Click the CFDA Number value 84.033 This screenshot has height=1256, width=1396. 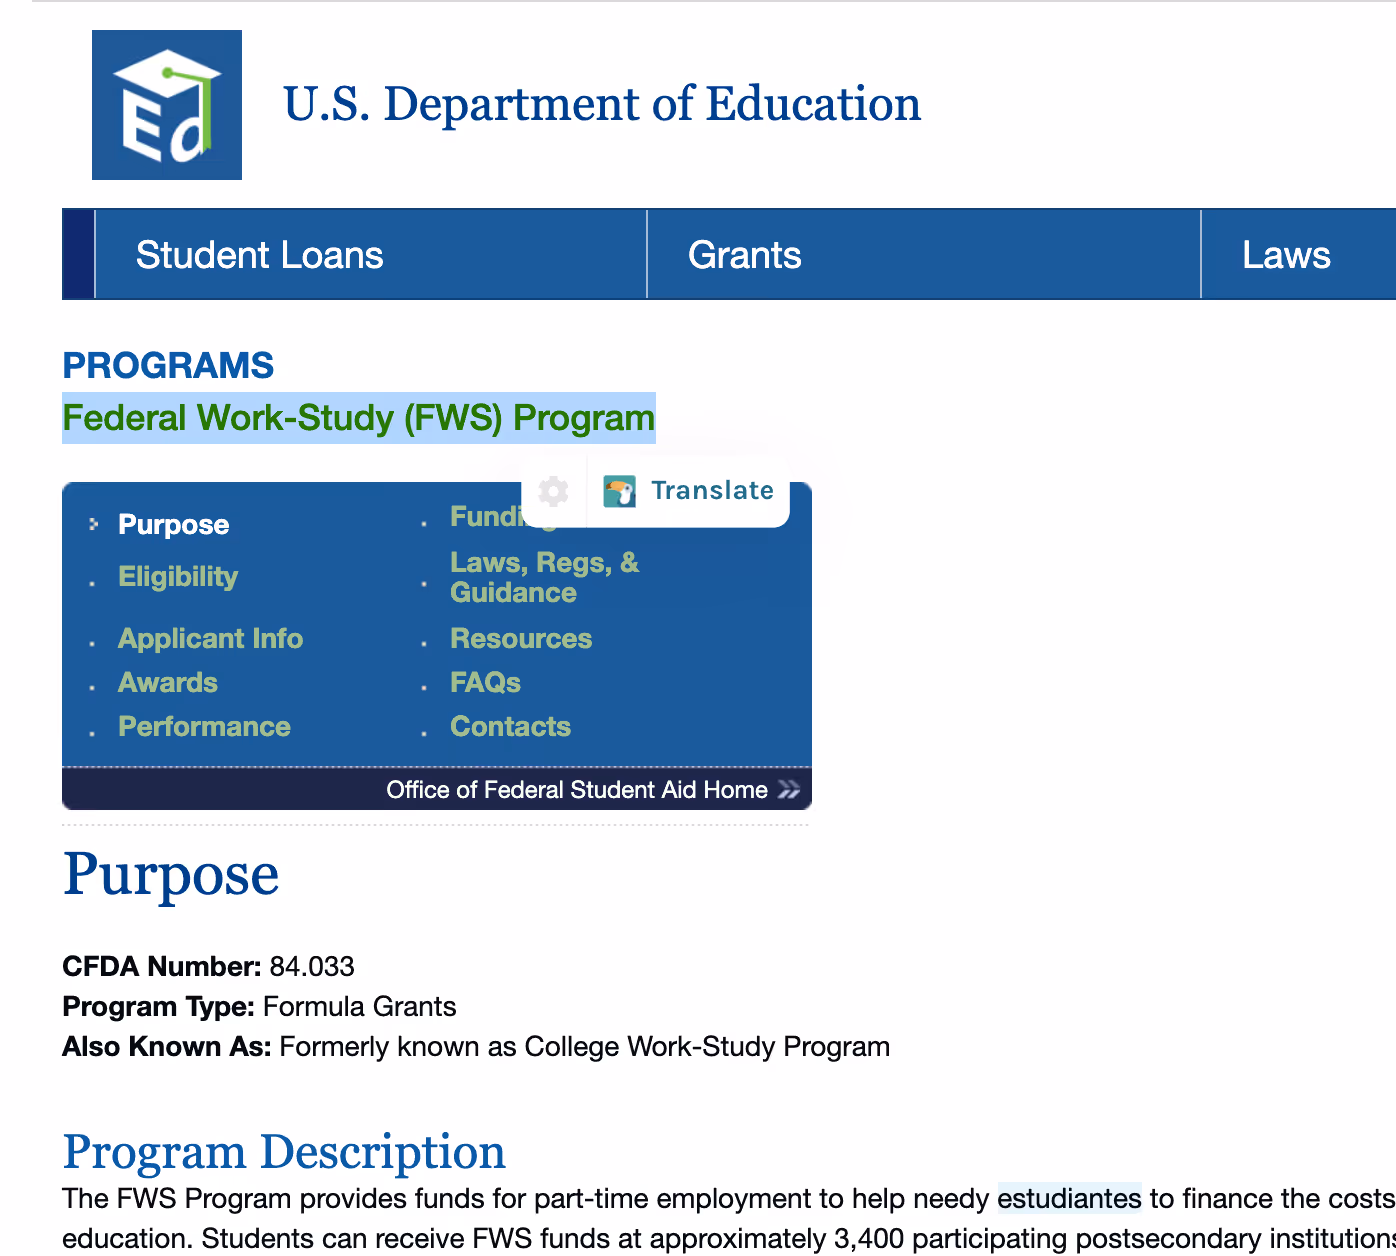(x=312, y=967)
